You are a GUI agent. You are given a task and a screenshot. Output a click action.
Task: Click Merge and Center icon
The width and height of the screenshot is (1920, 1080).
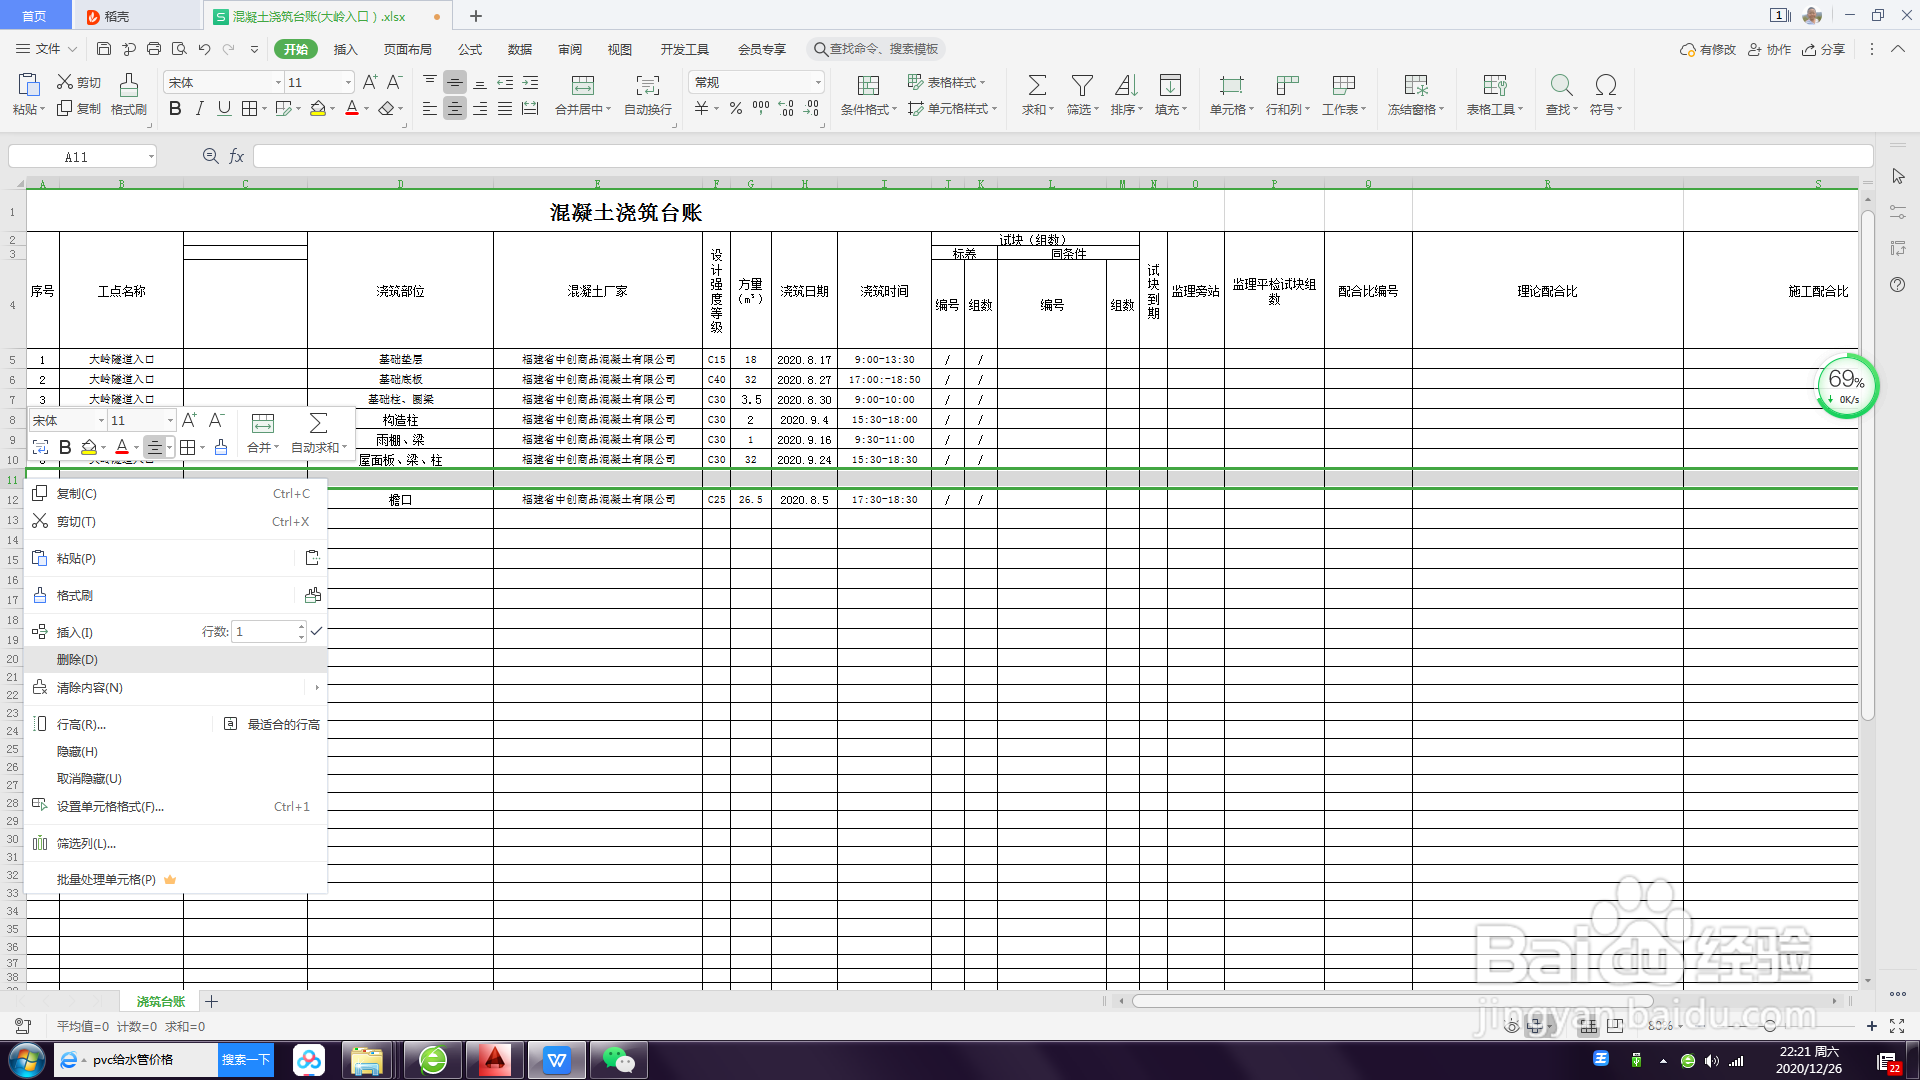(x=582, y=86)
